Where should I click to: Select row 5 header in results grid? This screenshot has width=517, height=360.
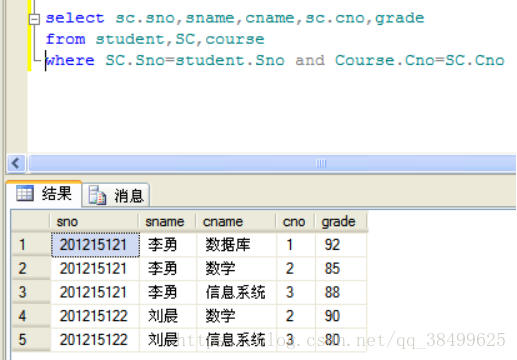pyautogui.click(x=31, y=339)
